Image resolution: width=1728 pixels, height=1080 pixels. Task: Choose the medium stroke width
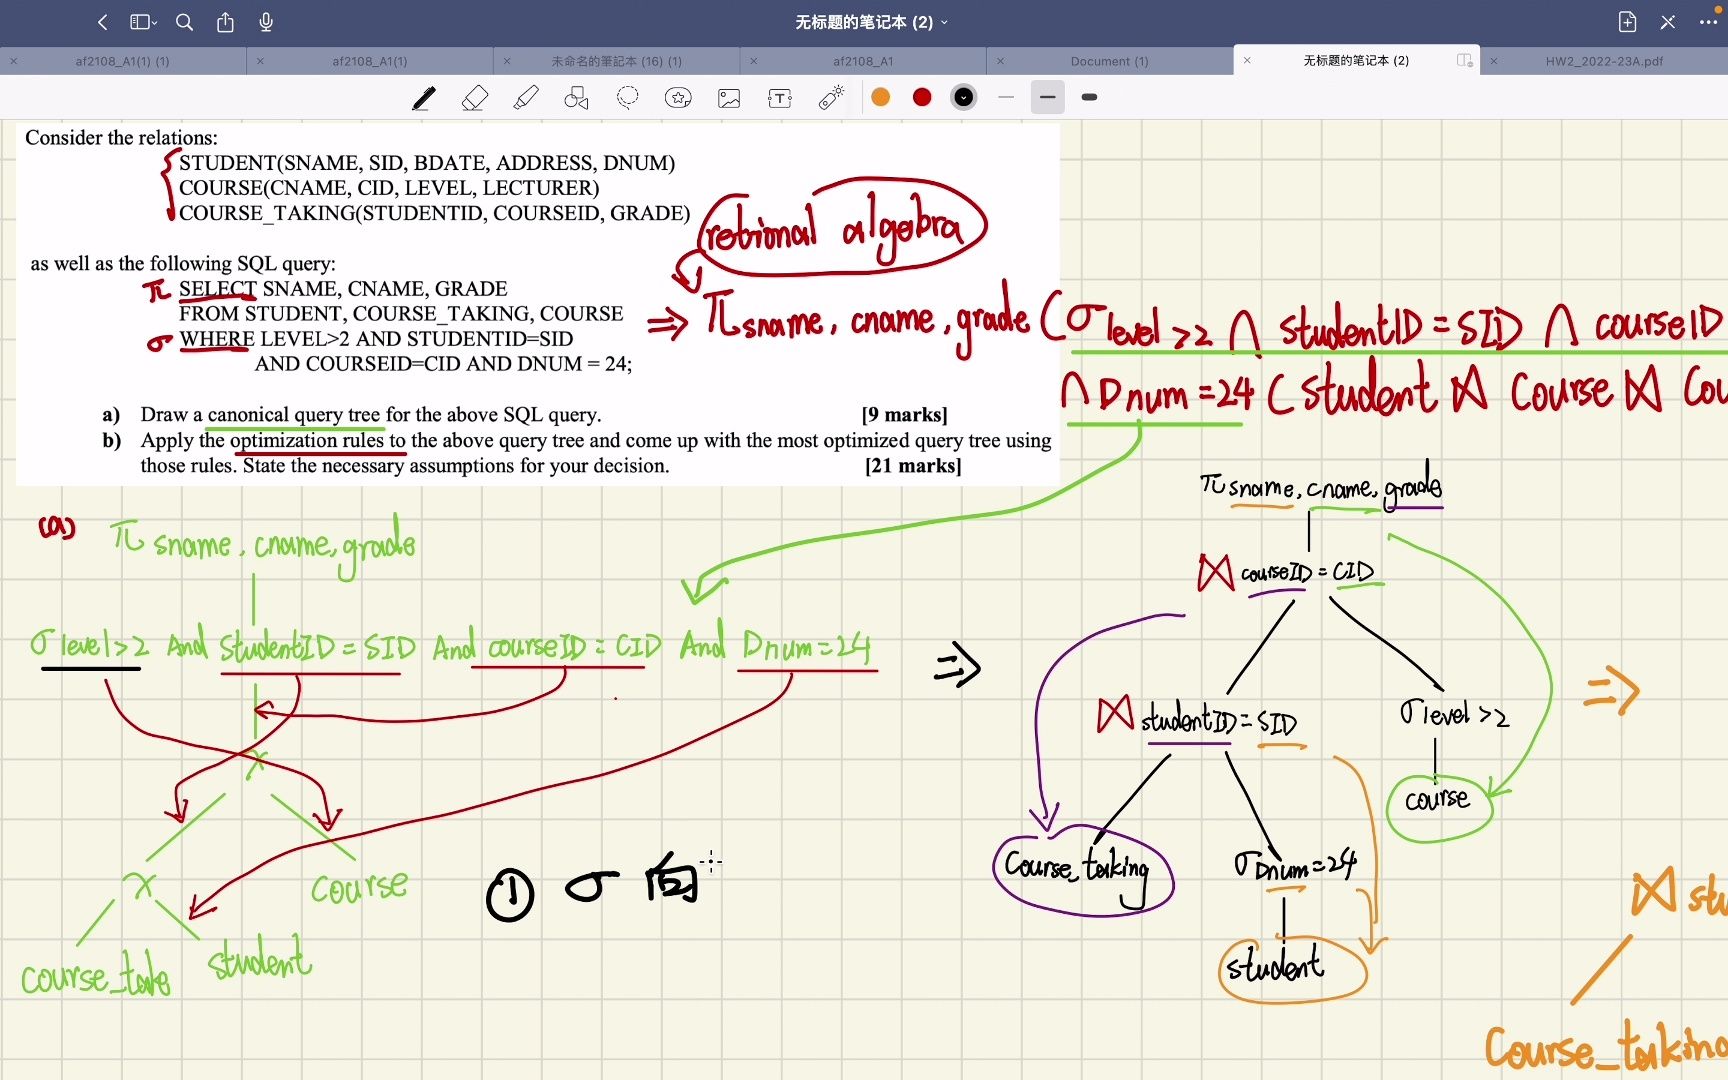[1048, 97]
